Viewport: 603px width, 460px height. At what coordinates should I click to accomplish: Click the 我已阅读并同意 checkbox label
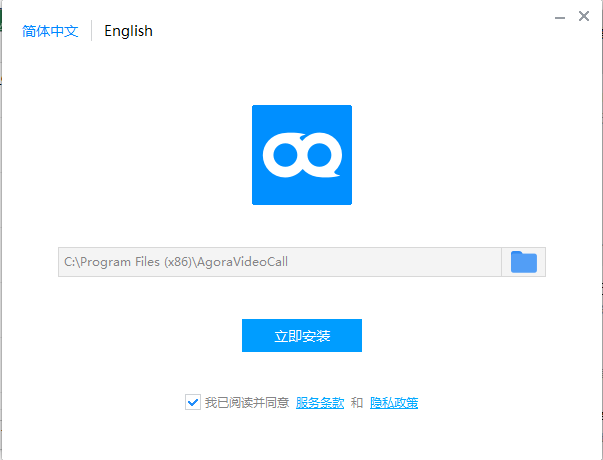click(x=247, y=403)
